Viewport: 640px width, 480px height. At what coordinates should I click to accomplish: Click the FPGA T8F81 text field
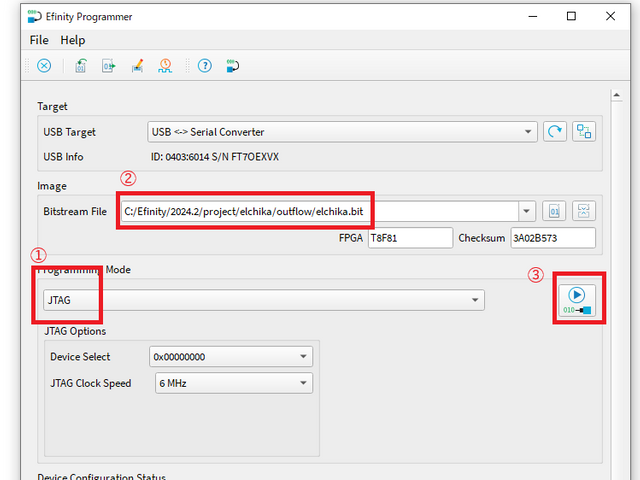coord(410,238)
